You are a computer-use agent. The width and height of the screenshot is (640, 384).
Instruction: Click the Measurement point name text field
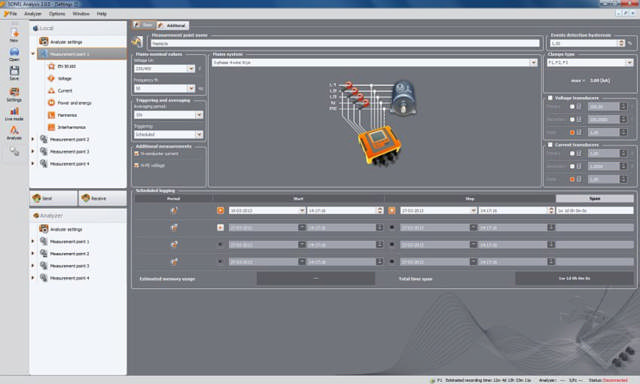tap(345, 43)
